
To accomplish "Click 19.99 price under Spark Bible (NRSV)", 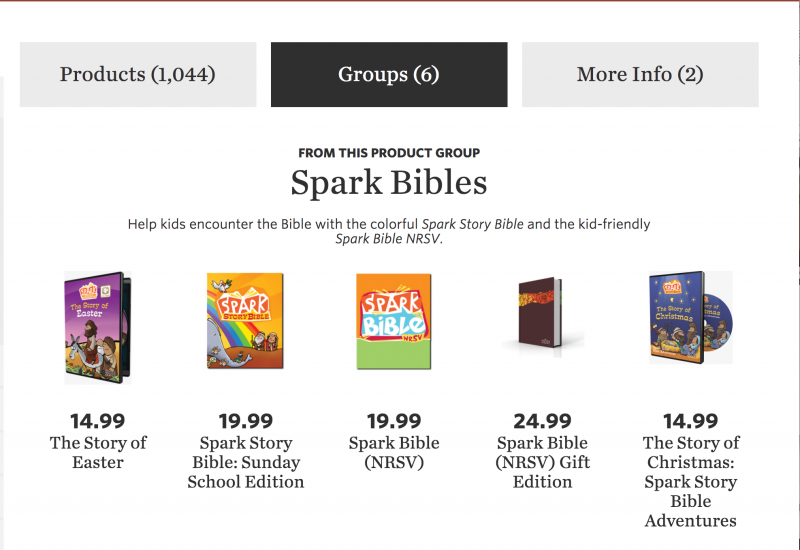I will click(394, 421).
